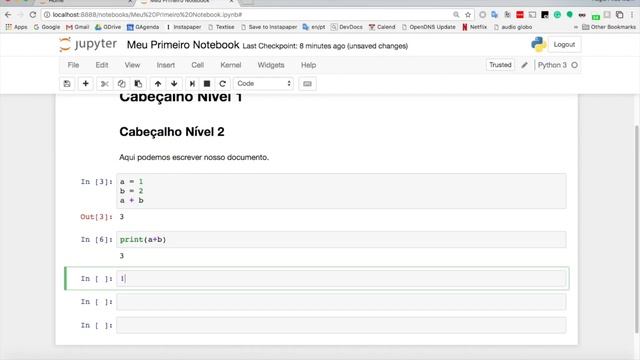The height and width of the screenshot is (360, 640).
Task: Open the Widgets menu
Action: pos(271,65)
